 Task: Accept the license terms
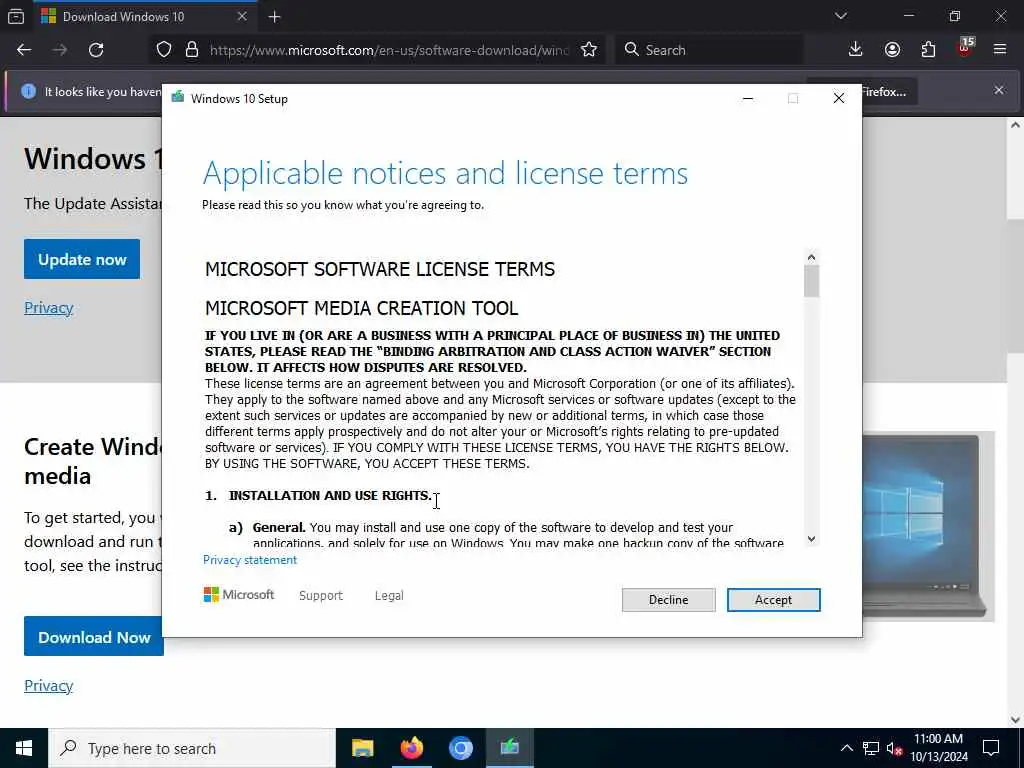(773, 600)
